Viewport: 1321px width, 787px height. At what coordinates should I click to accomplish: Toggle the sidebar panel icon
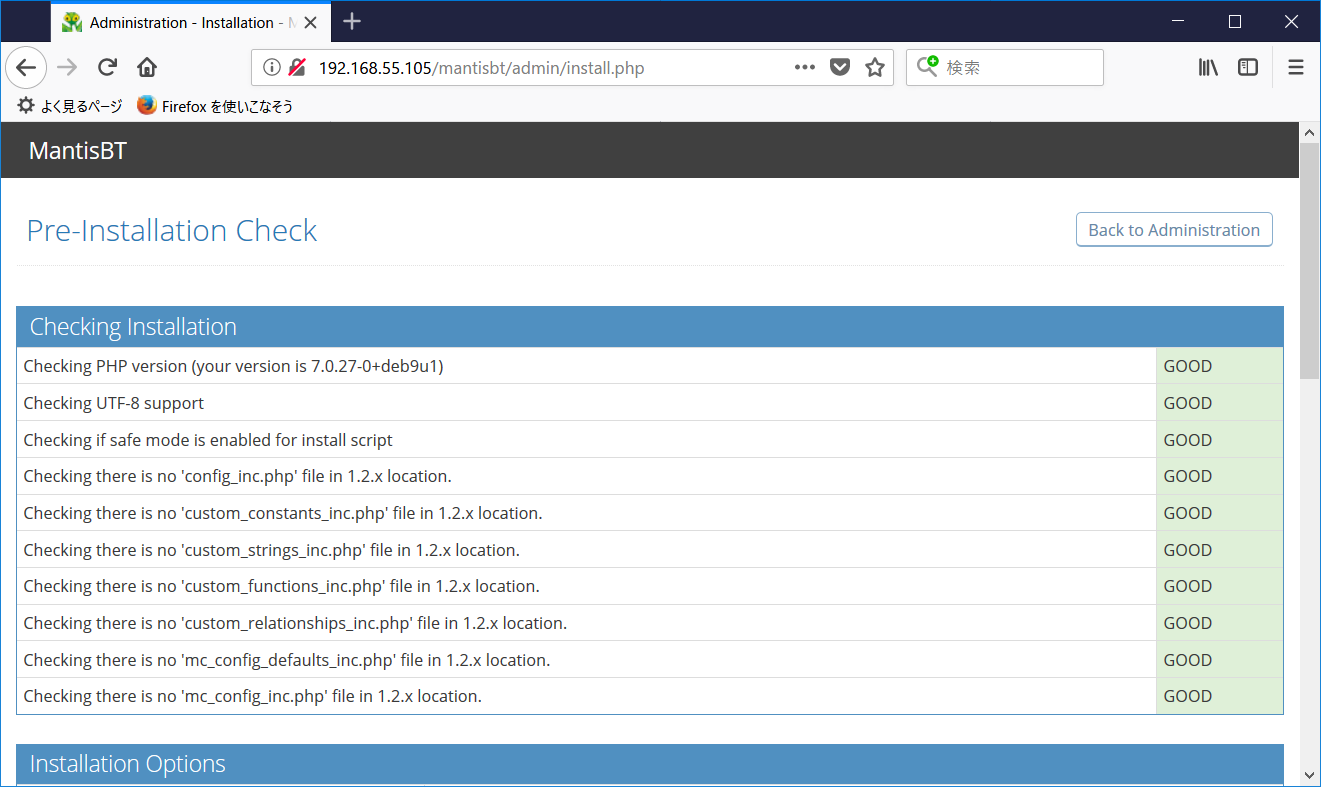coord(1247,67)
